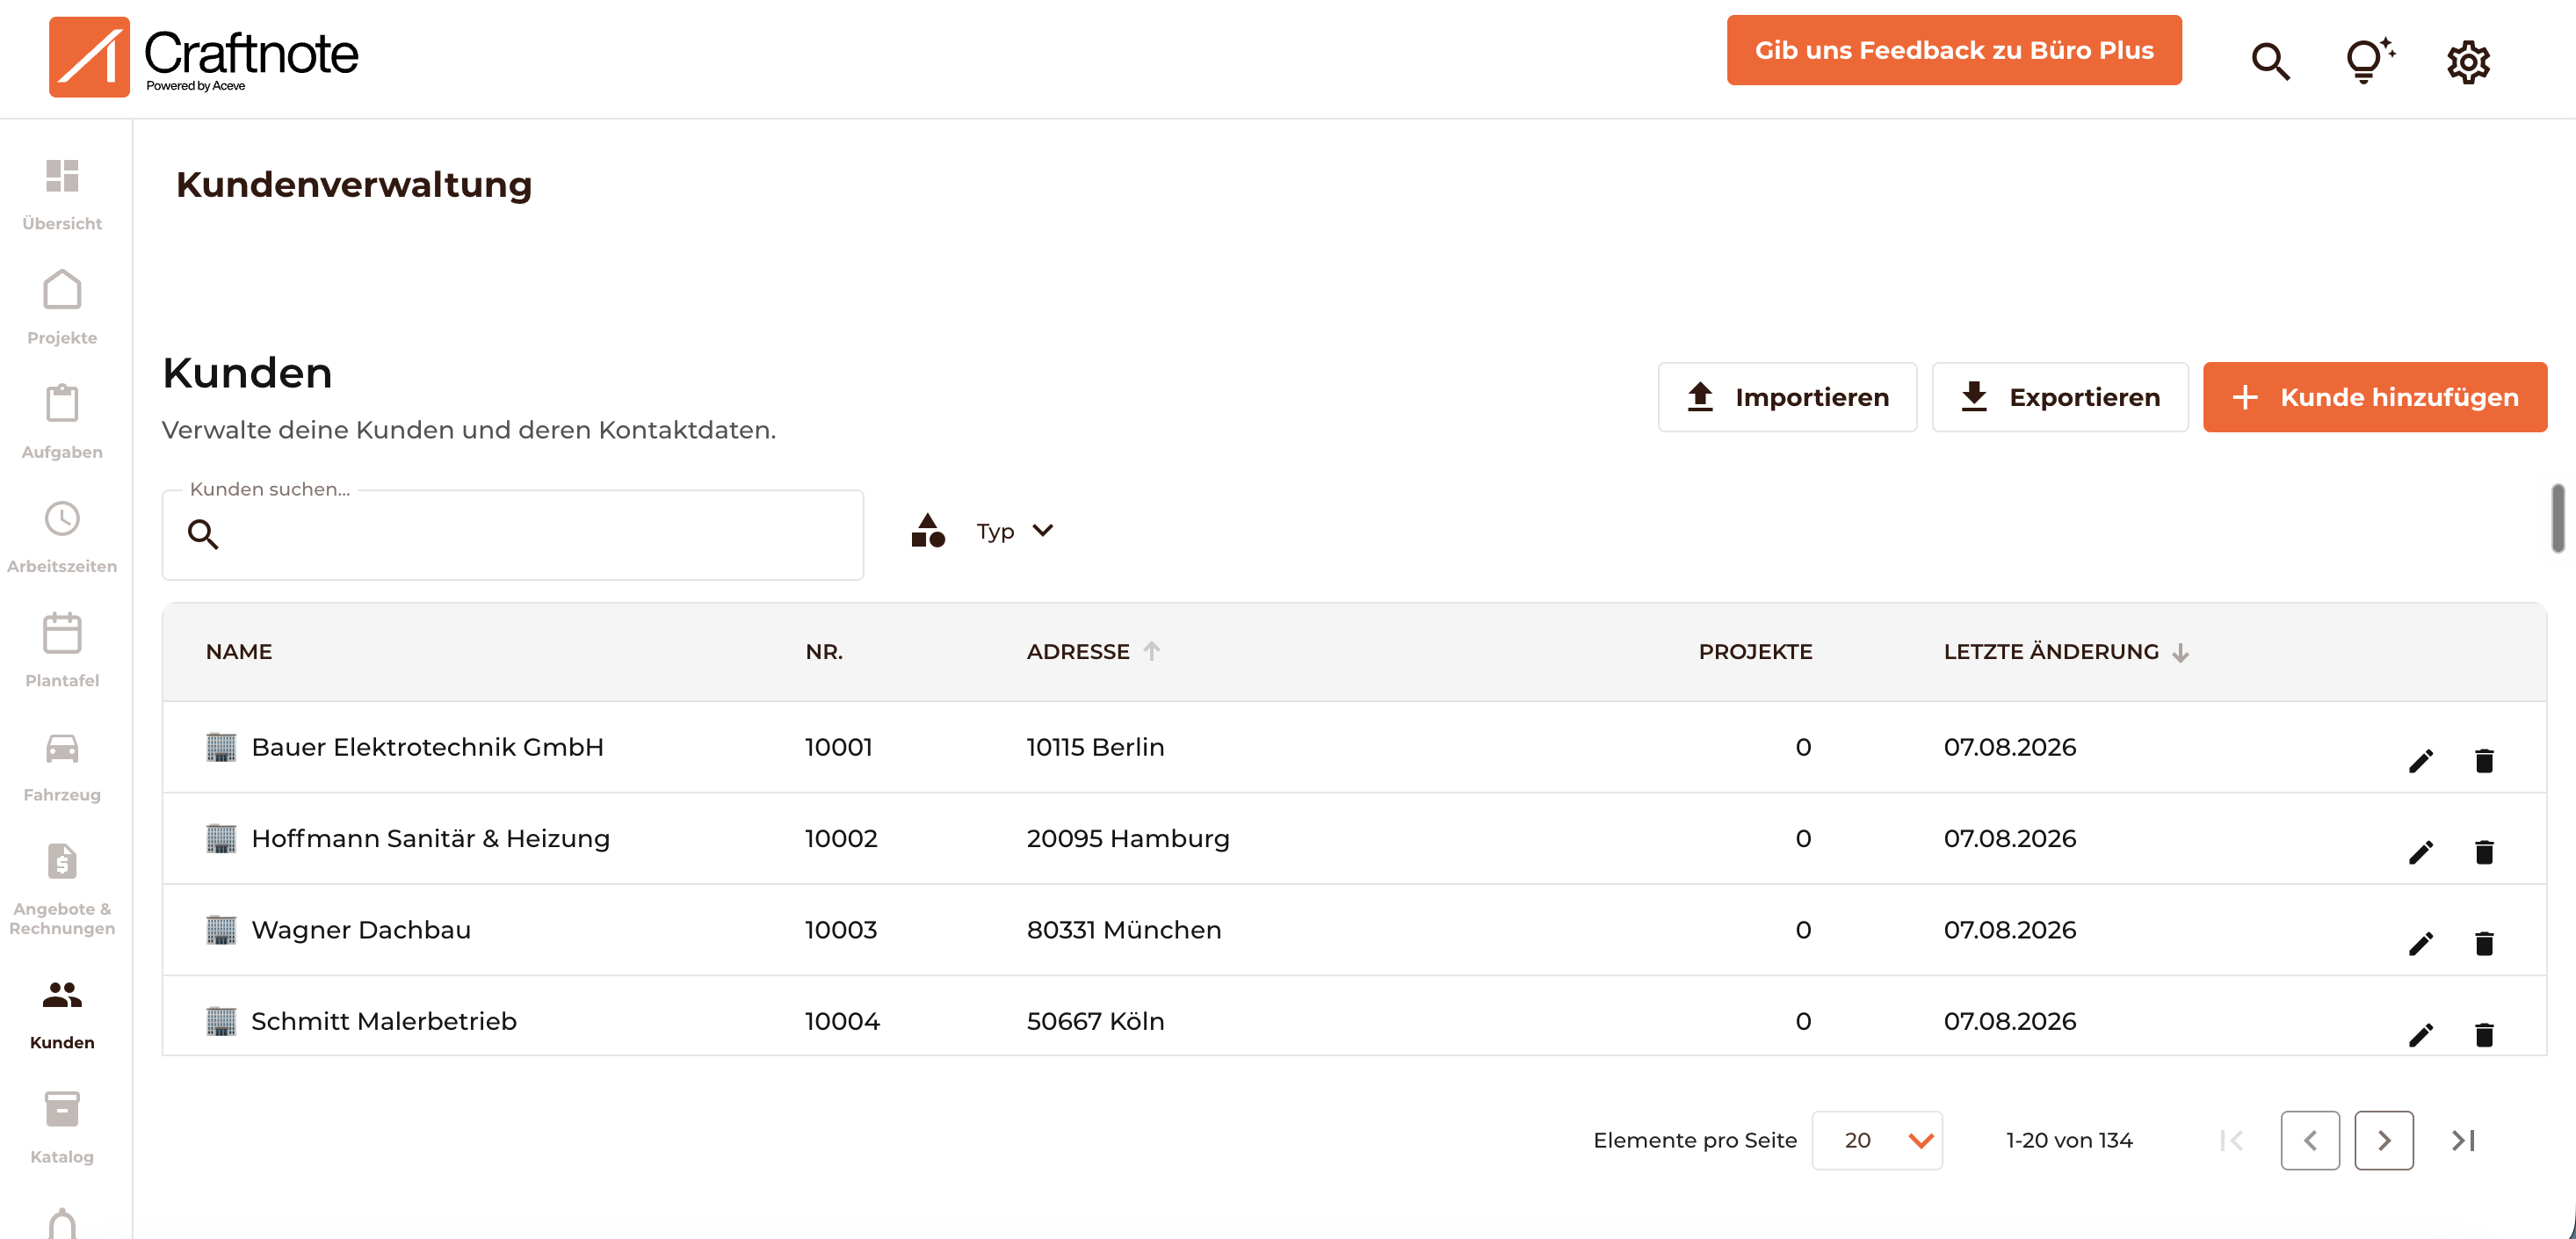Image resolution: width=2576 pixels, height=1239 pixels.
Task: Edit Wagner Dachbau with pencil icon
Action: click(2420, 944)
